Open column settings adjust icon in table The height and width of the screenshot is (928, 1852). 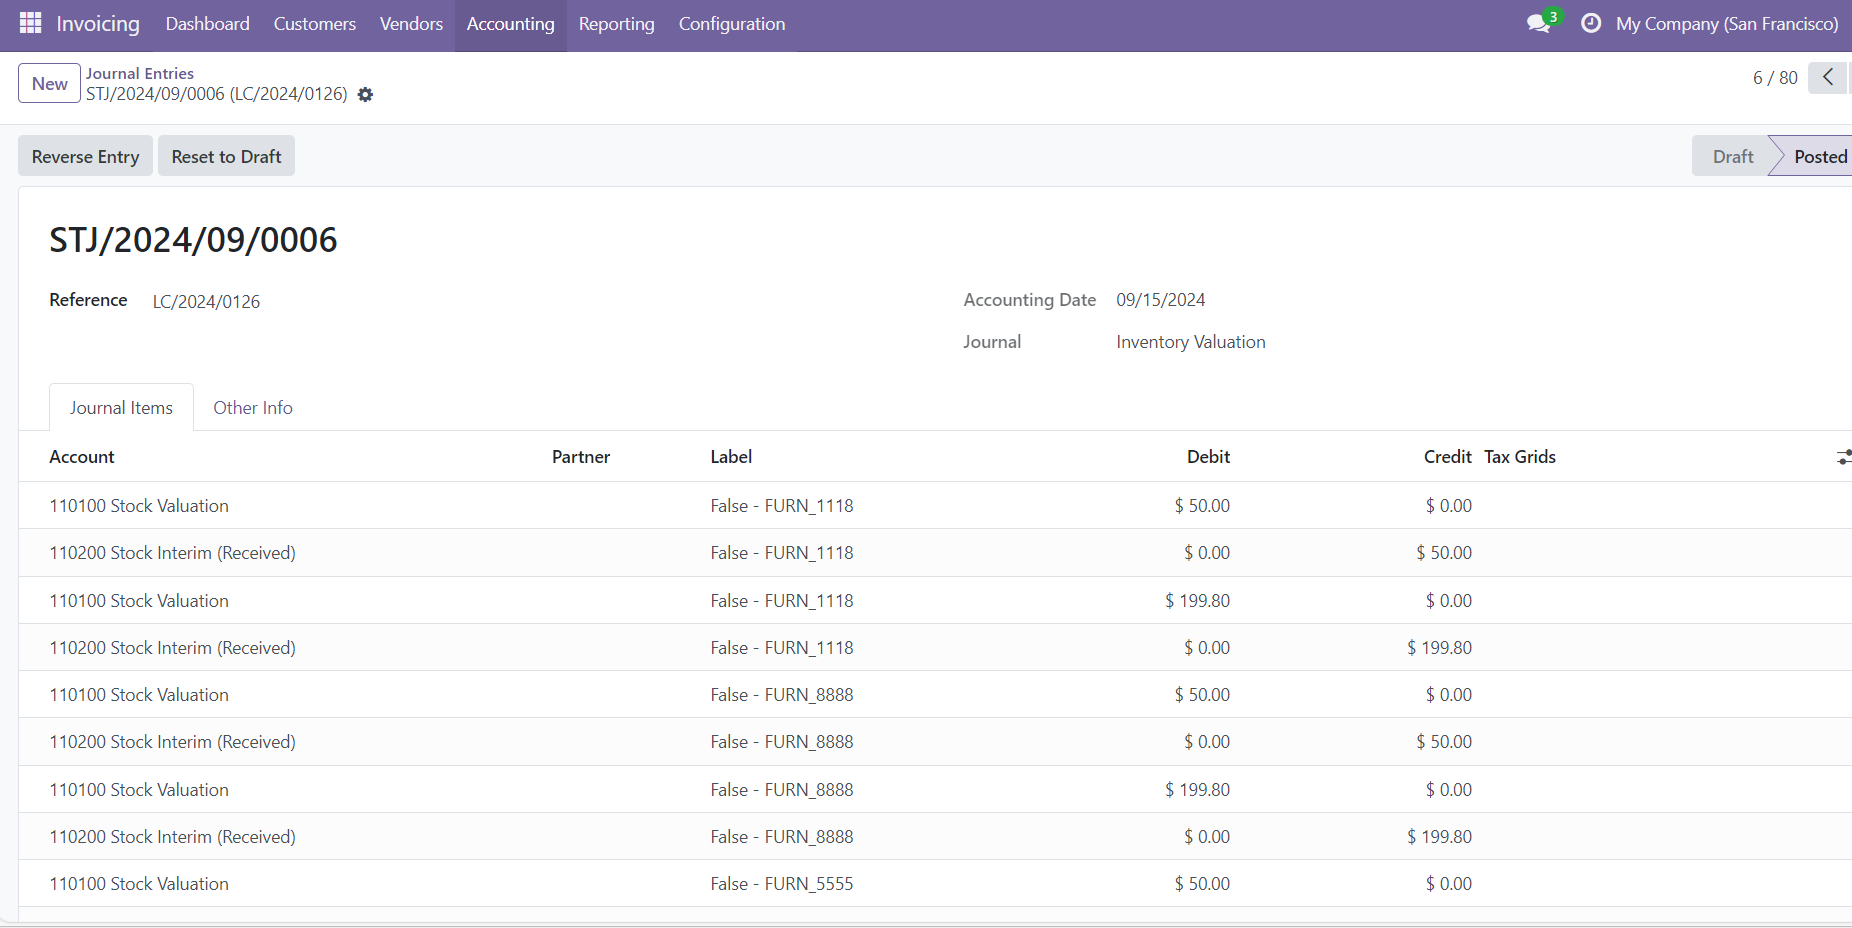[1843, 457]
